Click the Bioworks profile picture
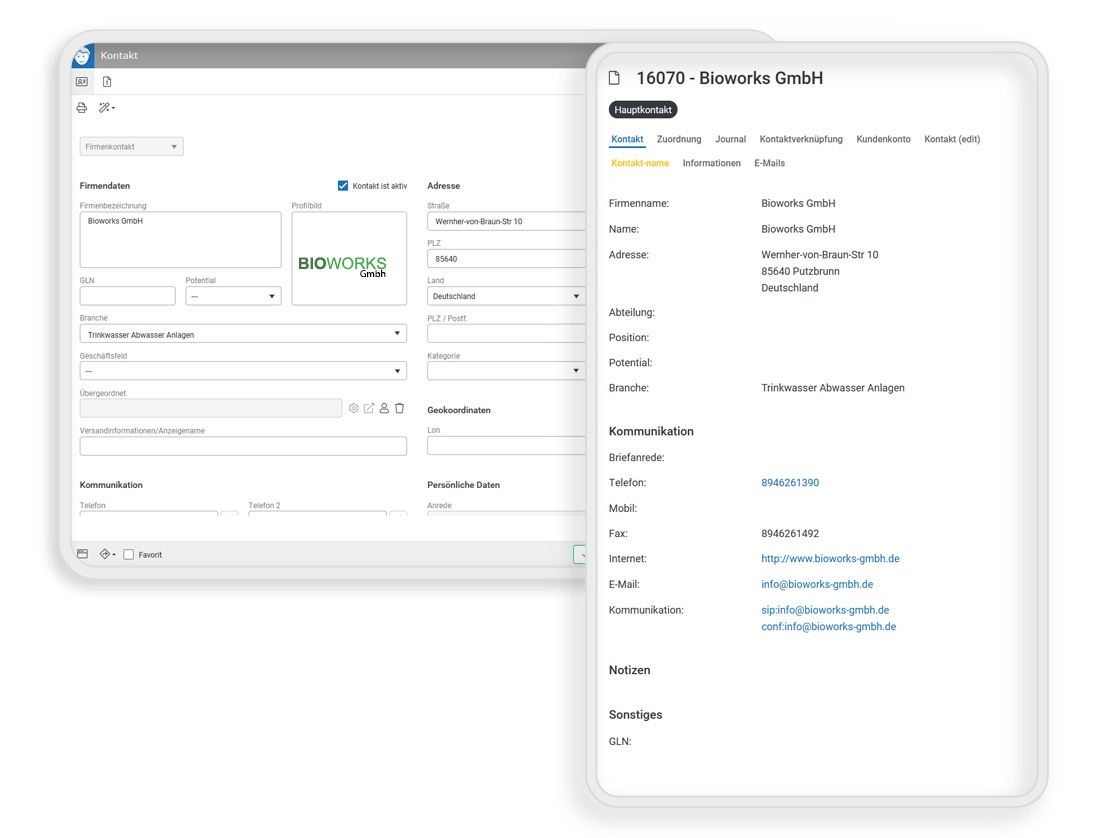Viewport: 1098px width, 838px height. pos(349,258)
